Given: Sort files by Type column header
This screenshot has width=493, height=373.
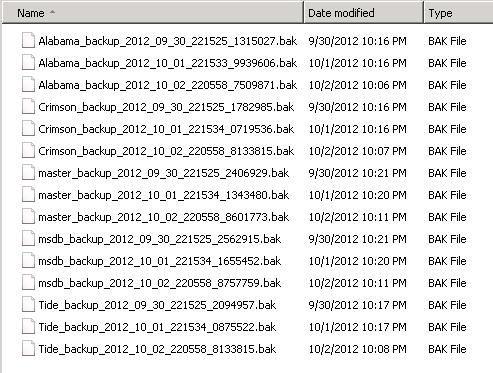Looking at the screenshot, I should point(458,13).
